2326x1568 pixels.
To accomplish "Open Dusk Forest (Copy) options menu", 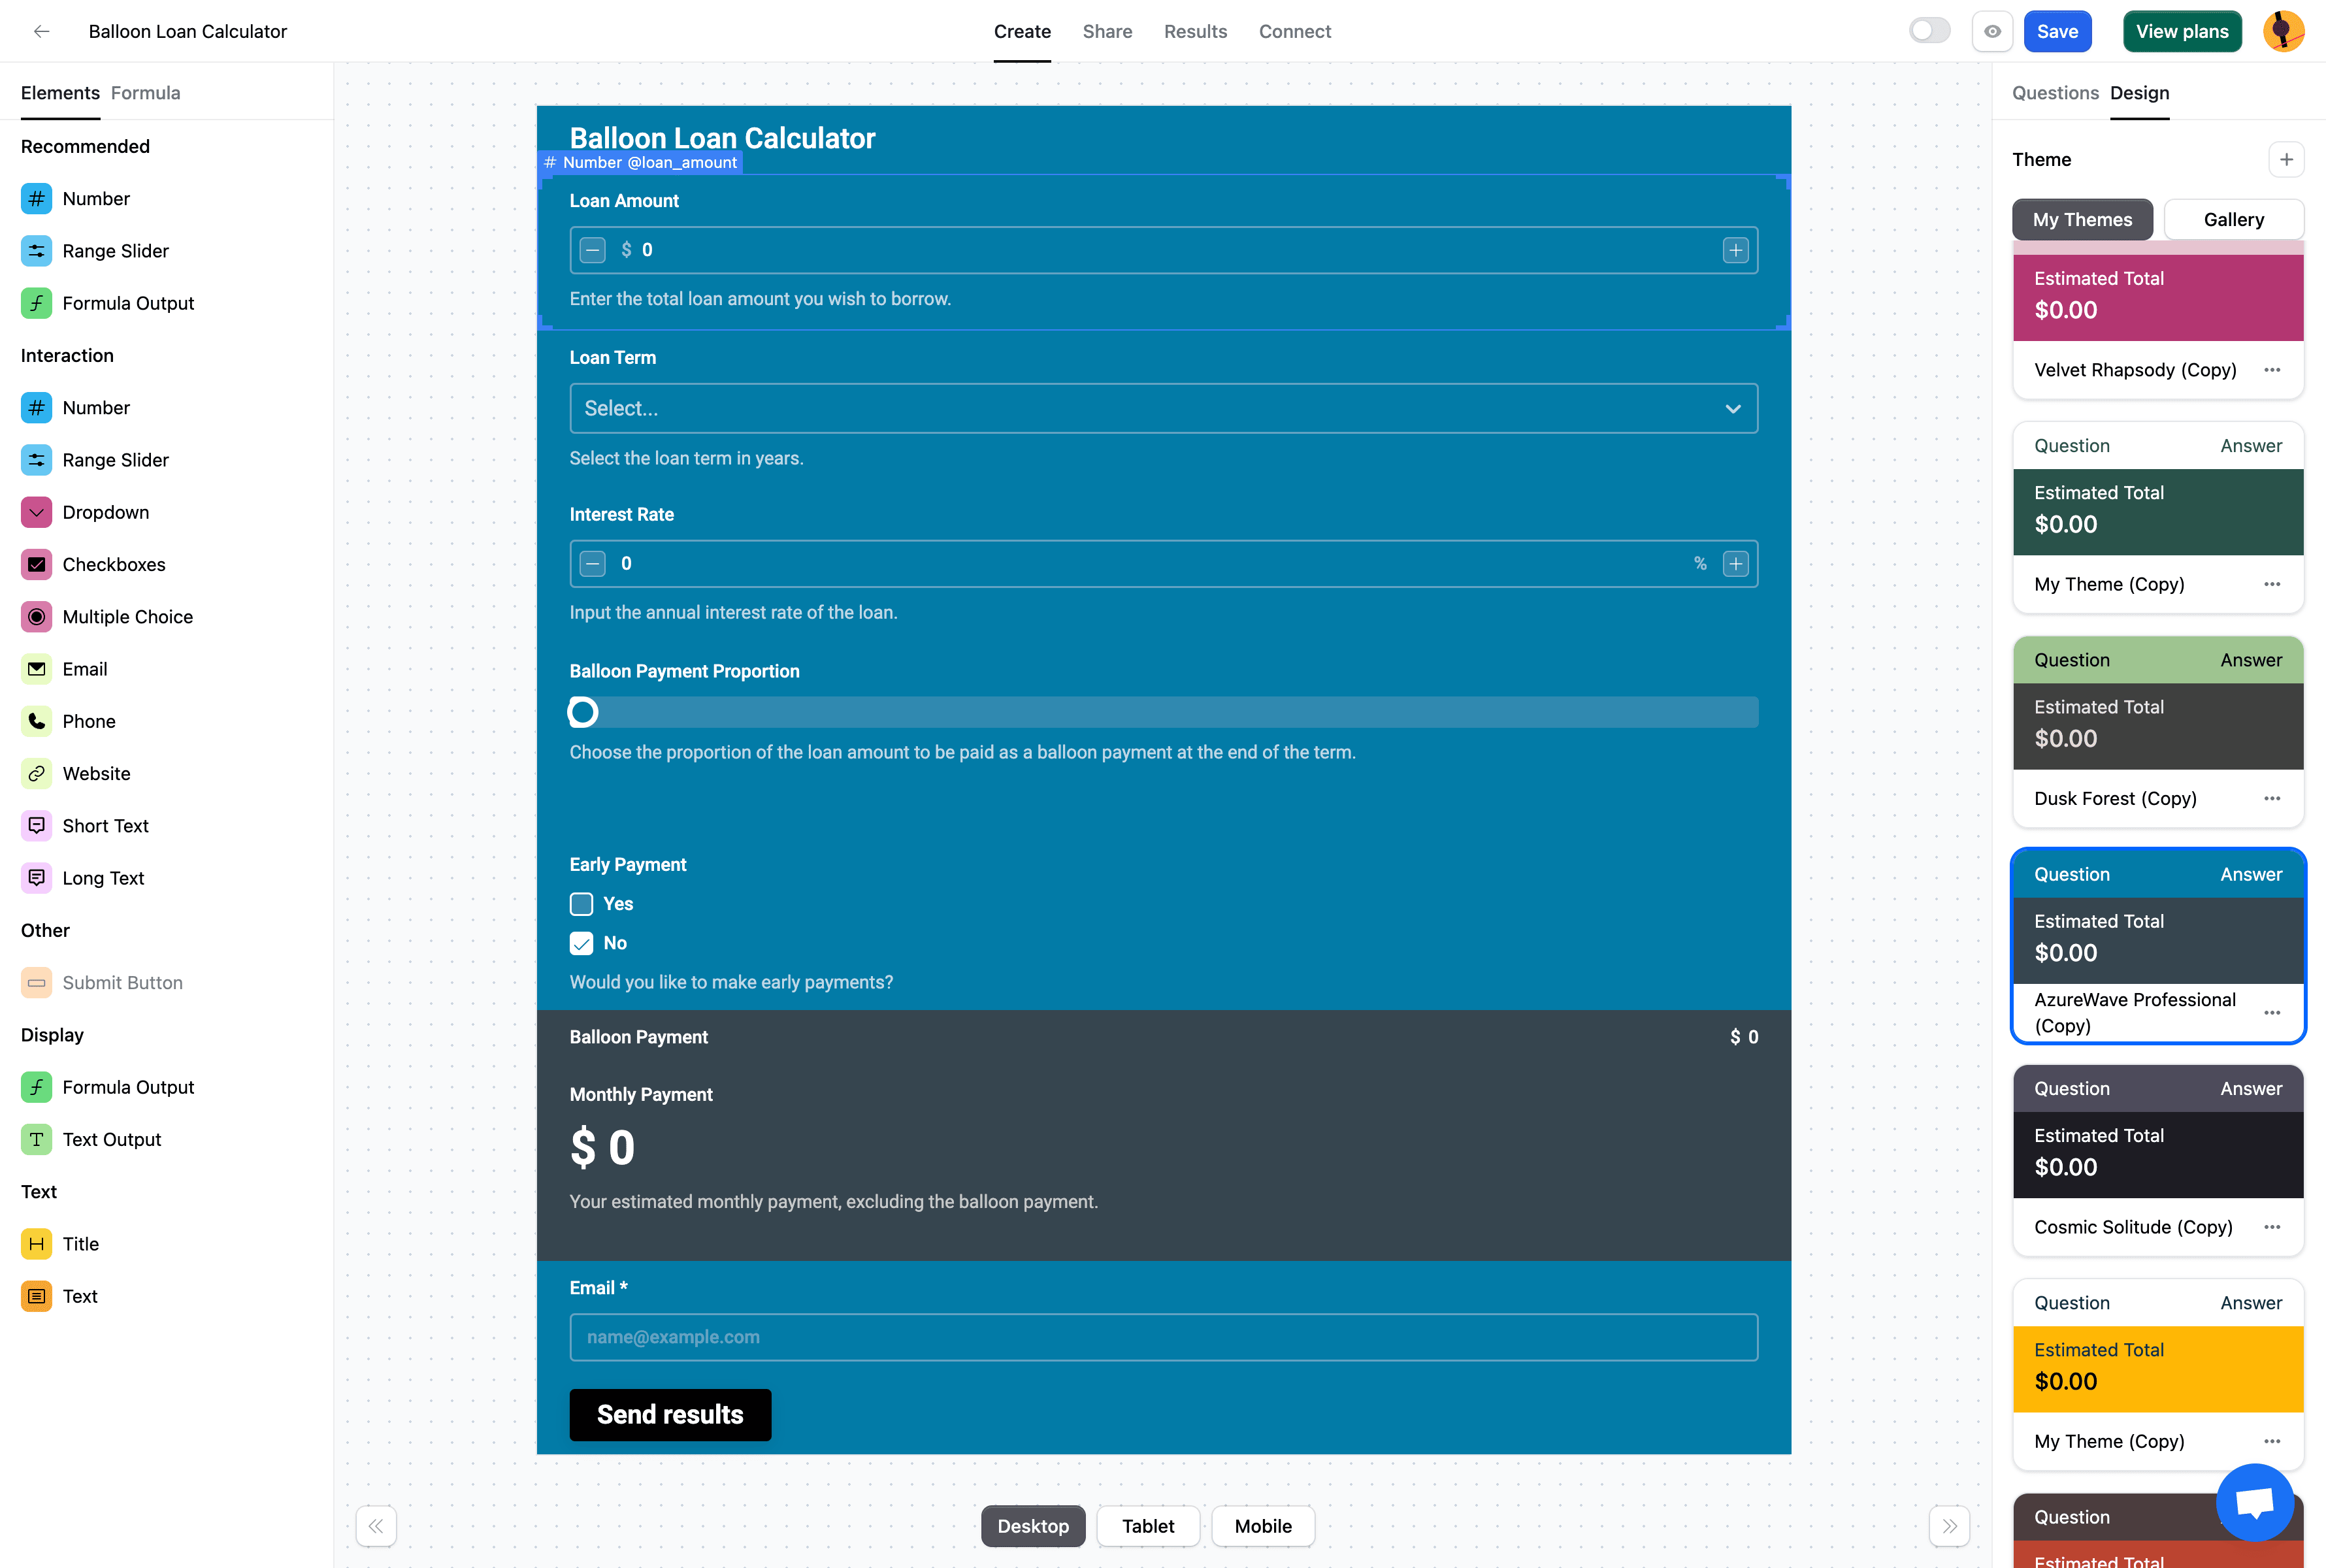I will click(x=2272, y=798).
